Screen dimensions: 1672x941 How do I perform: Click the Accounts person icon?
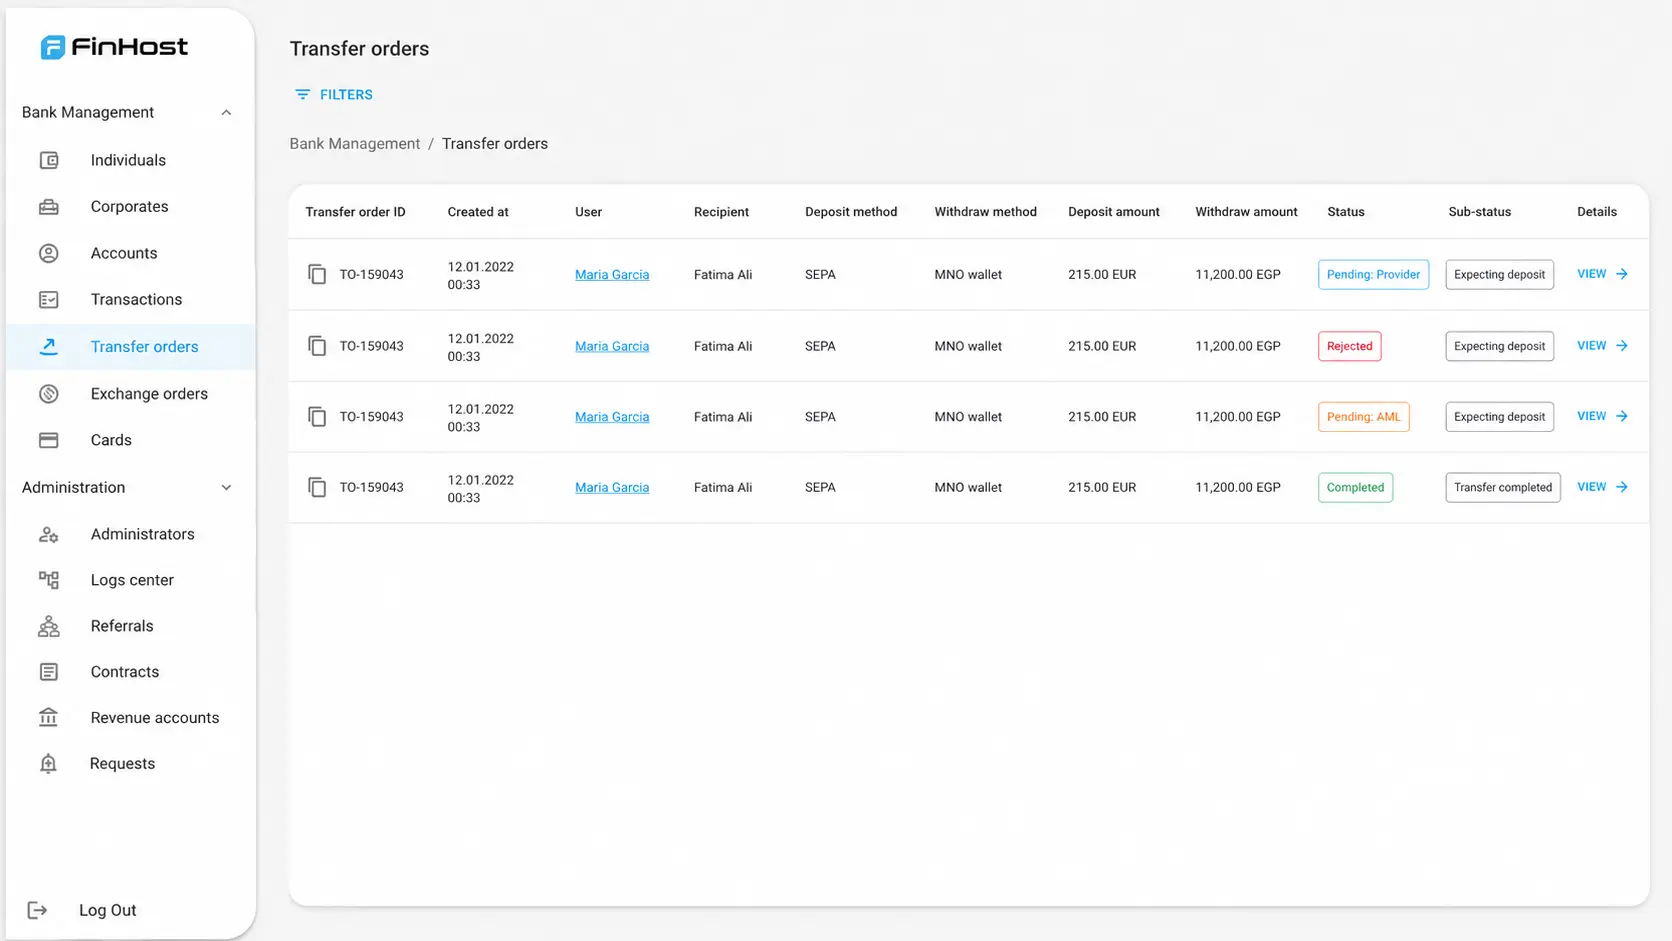coord(48,253)
